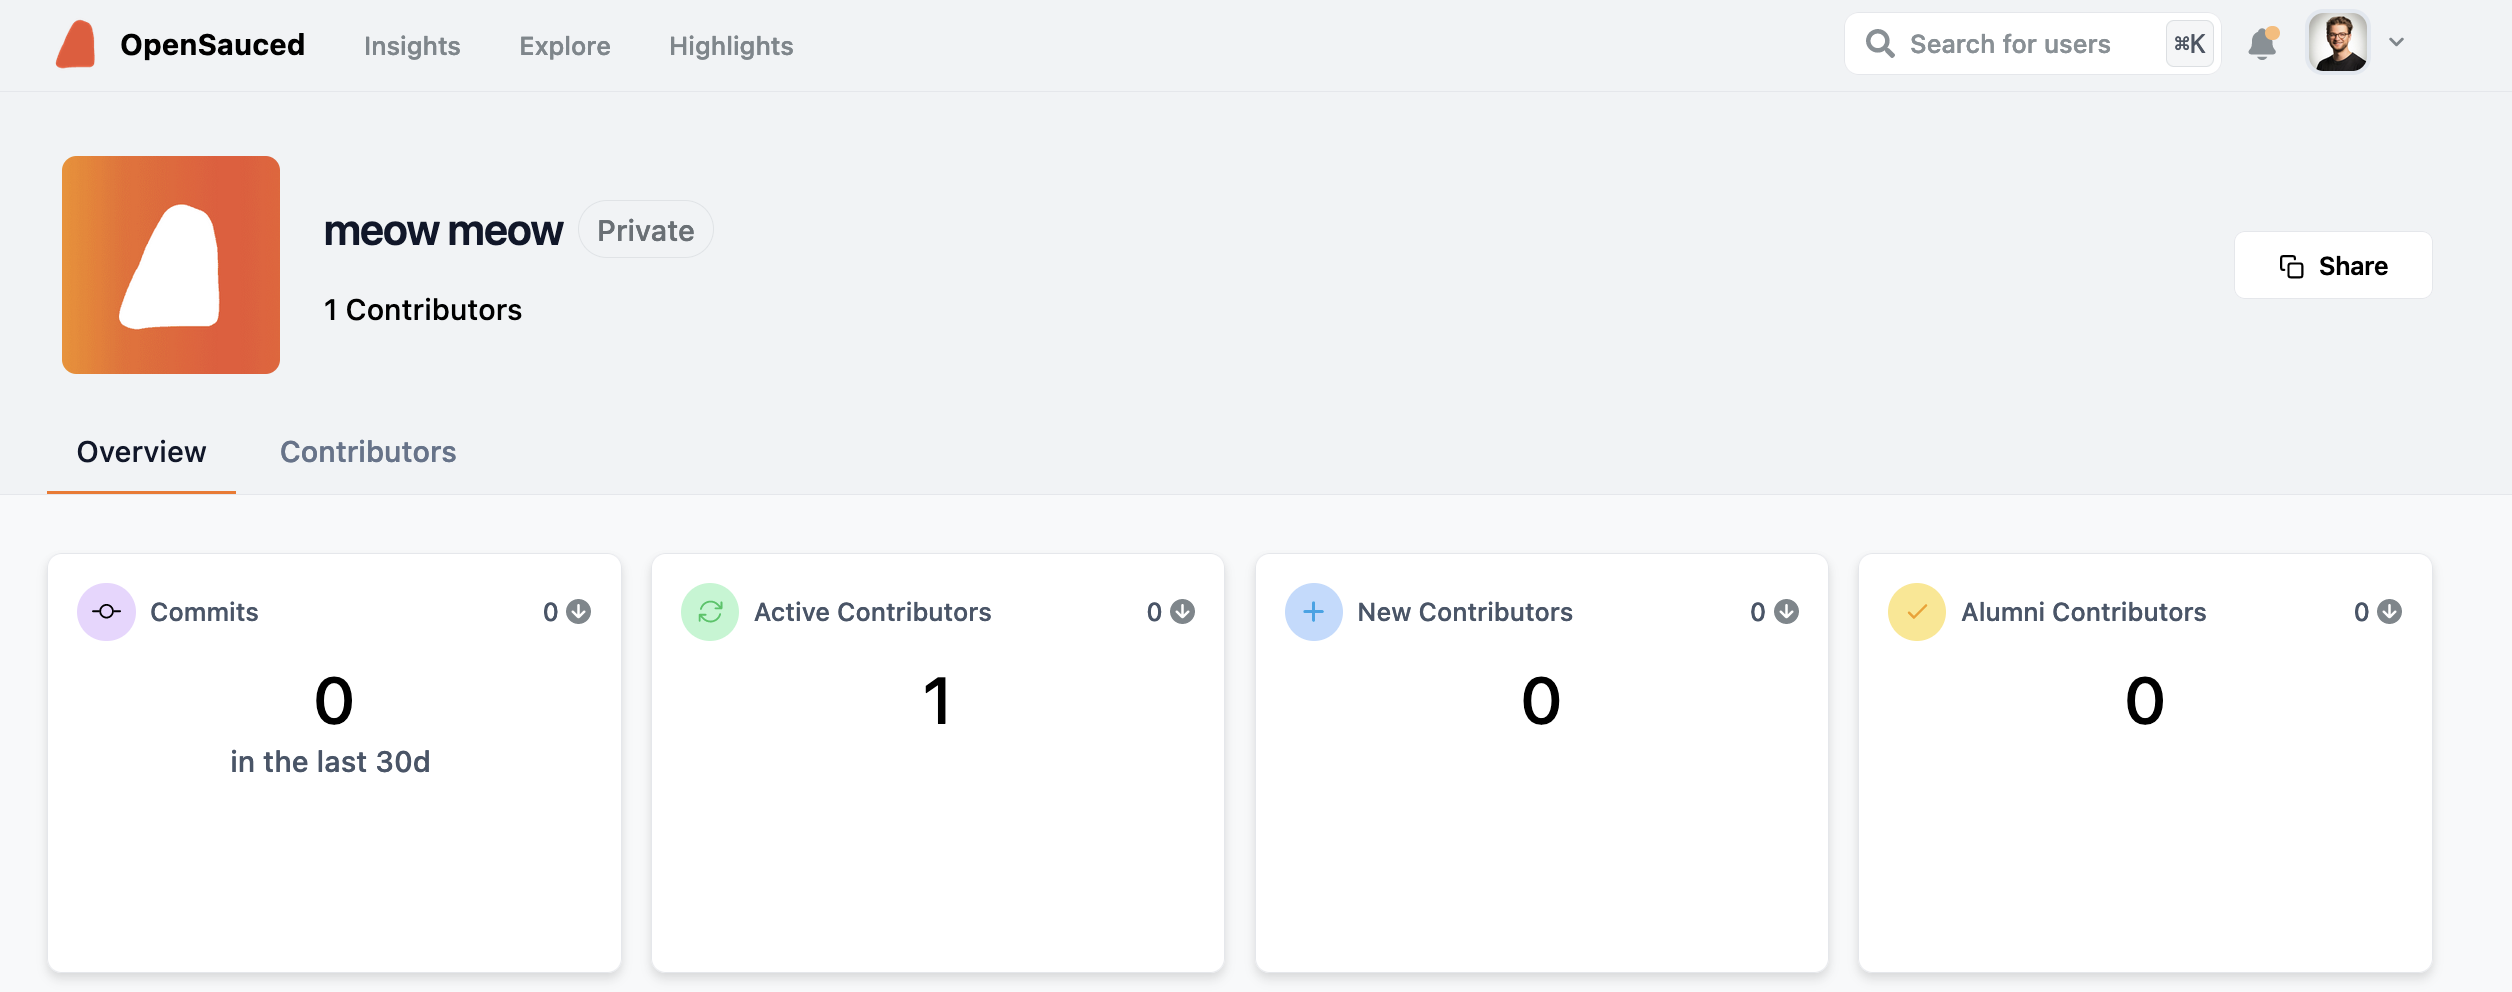This screenshot has height=992, width=2512.
Task: Open the Highlights menu
Action: pyautogui.click(x=731, y=46)
